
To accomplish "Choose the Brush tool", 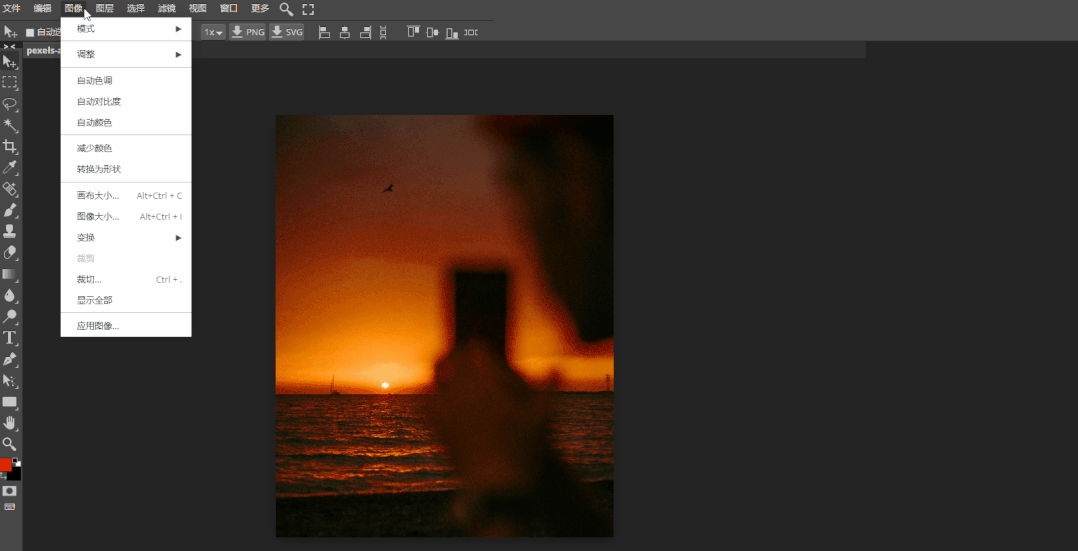I will coord(10,210).
